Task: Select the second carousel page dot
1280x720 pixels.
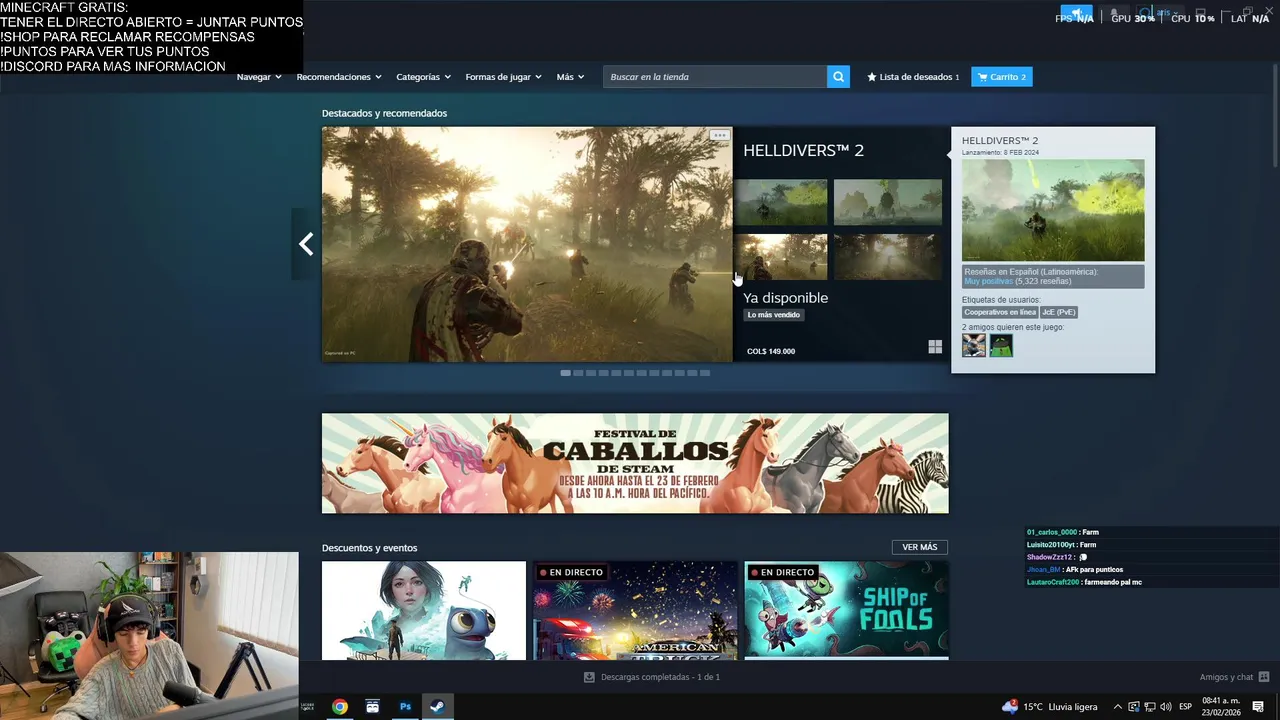Action: point(578,373)
